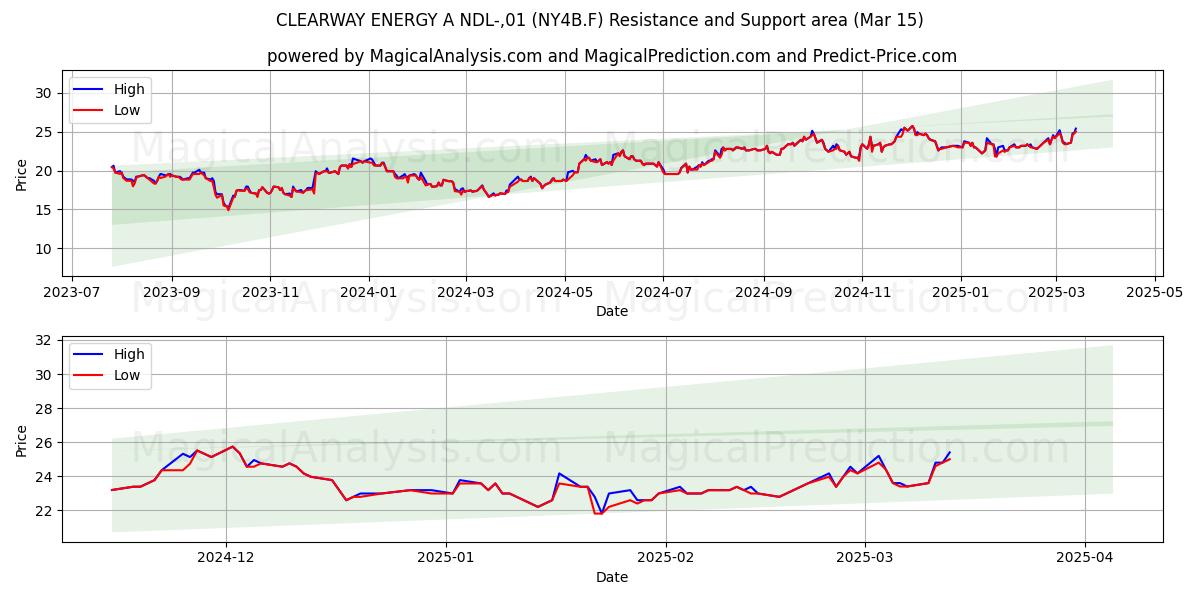Click the price tick '25' on the top chart
Screen dimensions: 1200x600
45,132
